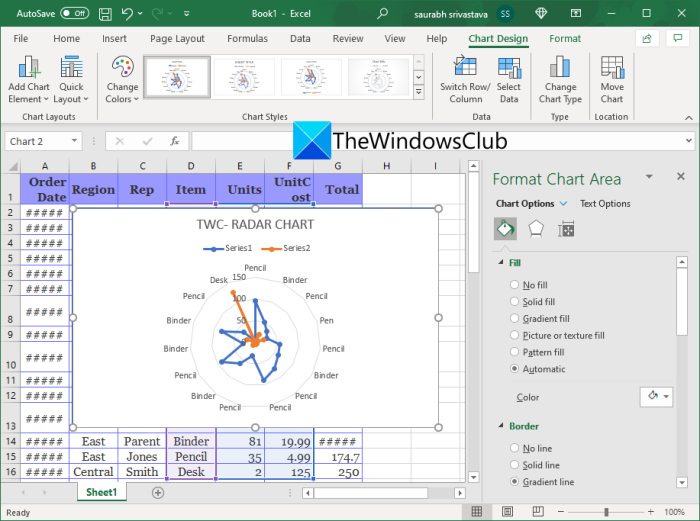Screen dimensions: 700x521
Task: Open Add Chart Element menu
Action: (x=29, y=80)
